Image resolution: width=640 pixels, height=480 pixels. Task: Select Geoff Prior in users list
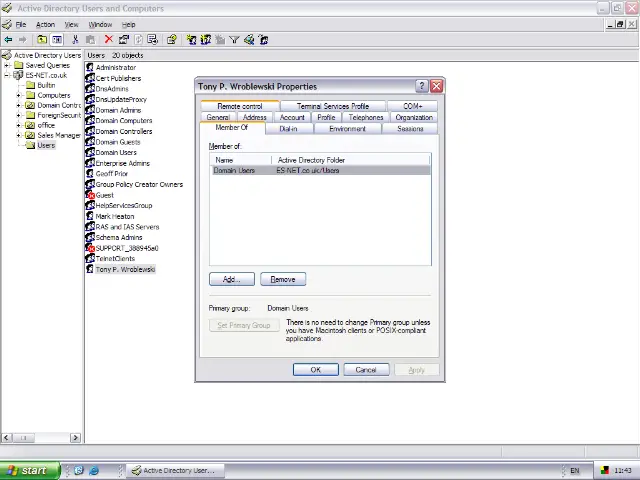[111, 173]
